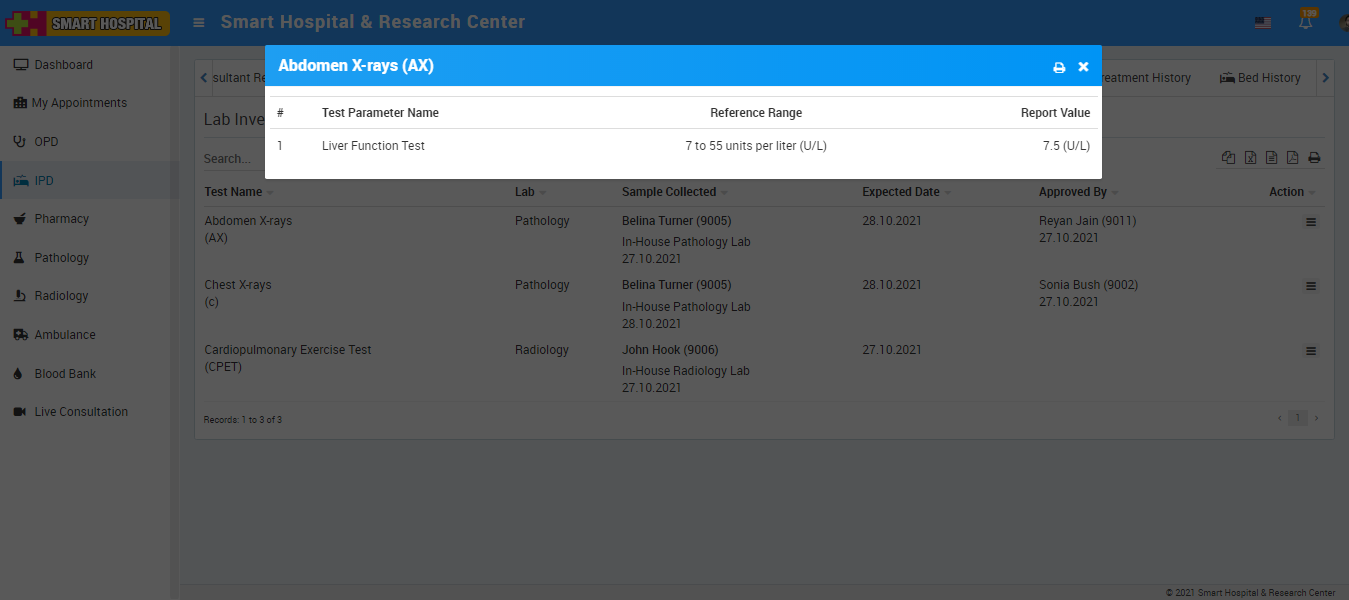Open action menu for Cardiopulmonary Exercise Test

click(x=1311, y=351)
